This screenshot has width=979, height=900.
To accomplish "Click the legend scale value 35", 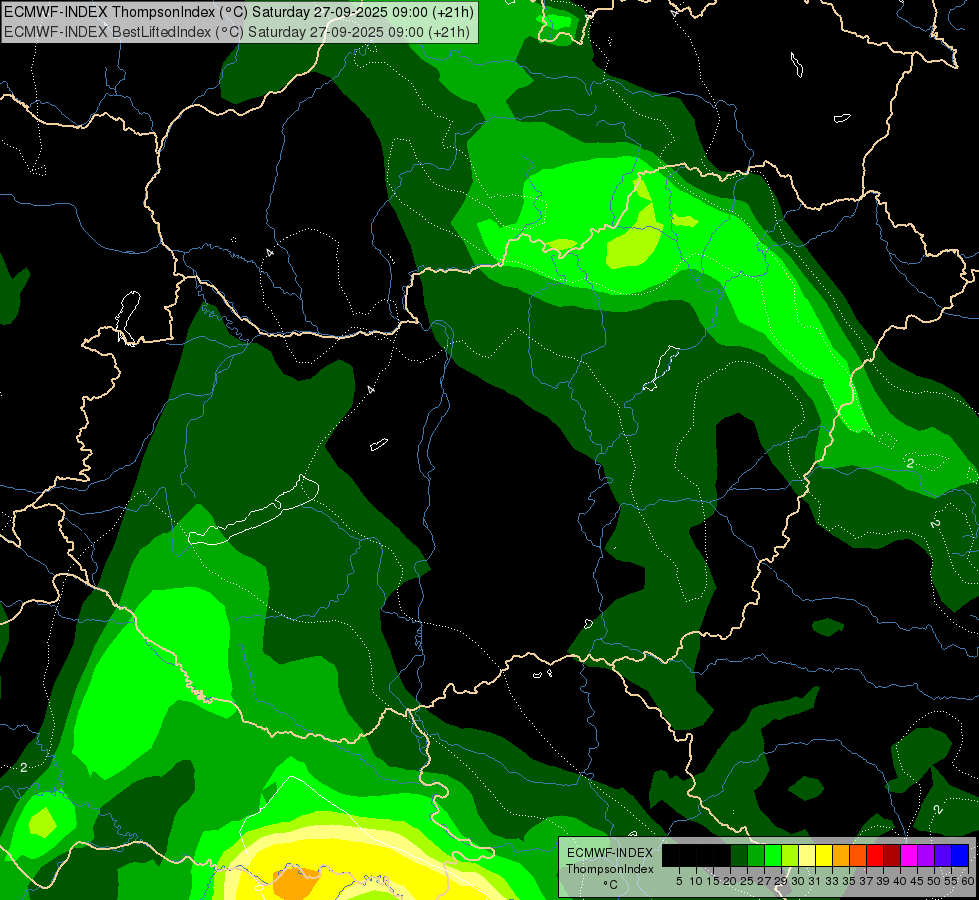I will pos(849,881).
